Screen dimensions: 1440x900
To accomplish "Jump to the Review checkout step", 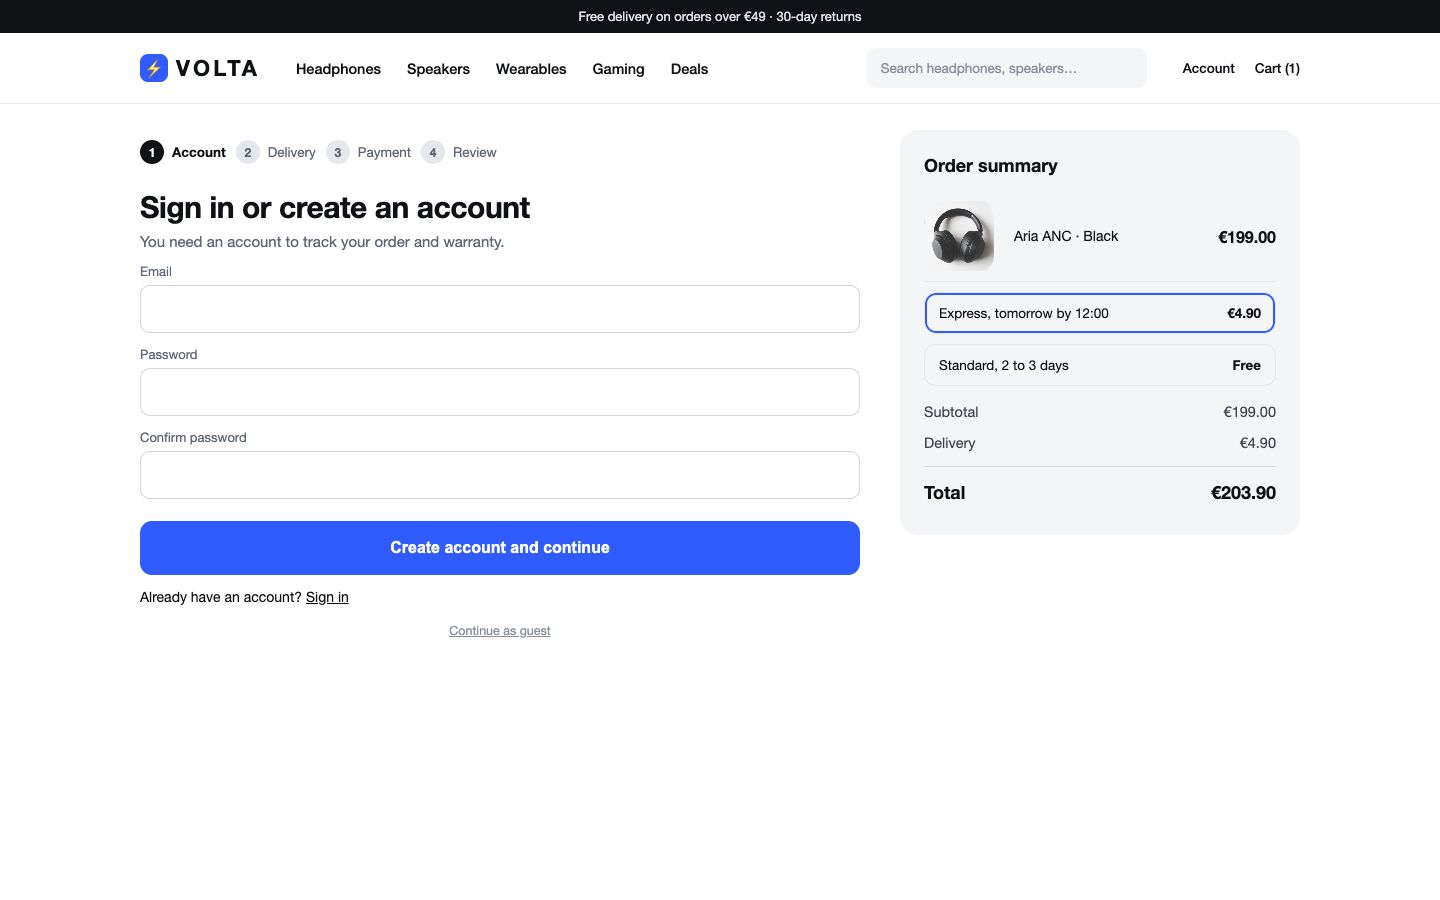I will click(x=459, y=152).
